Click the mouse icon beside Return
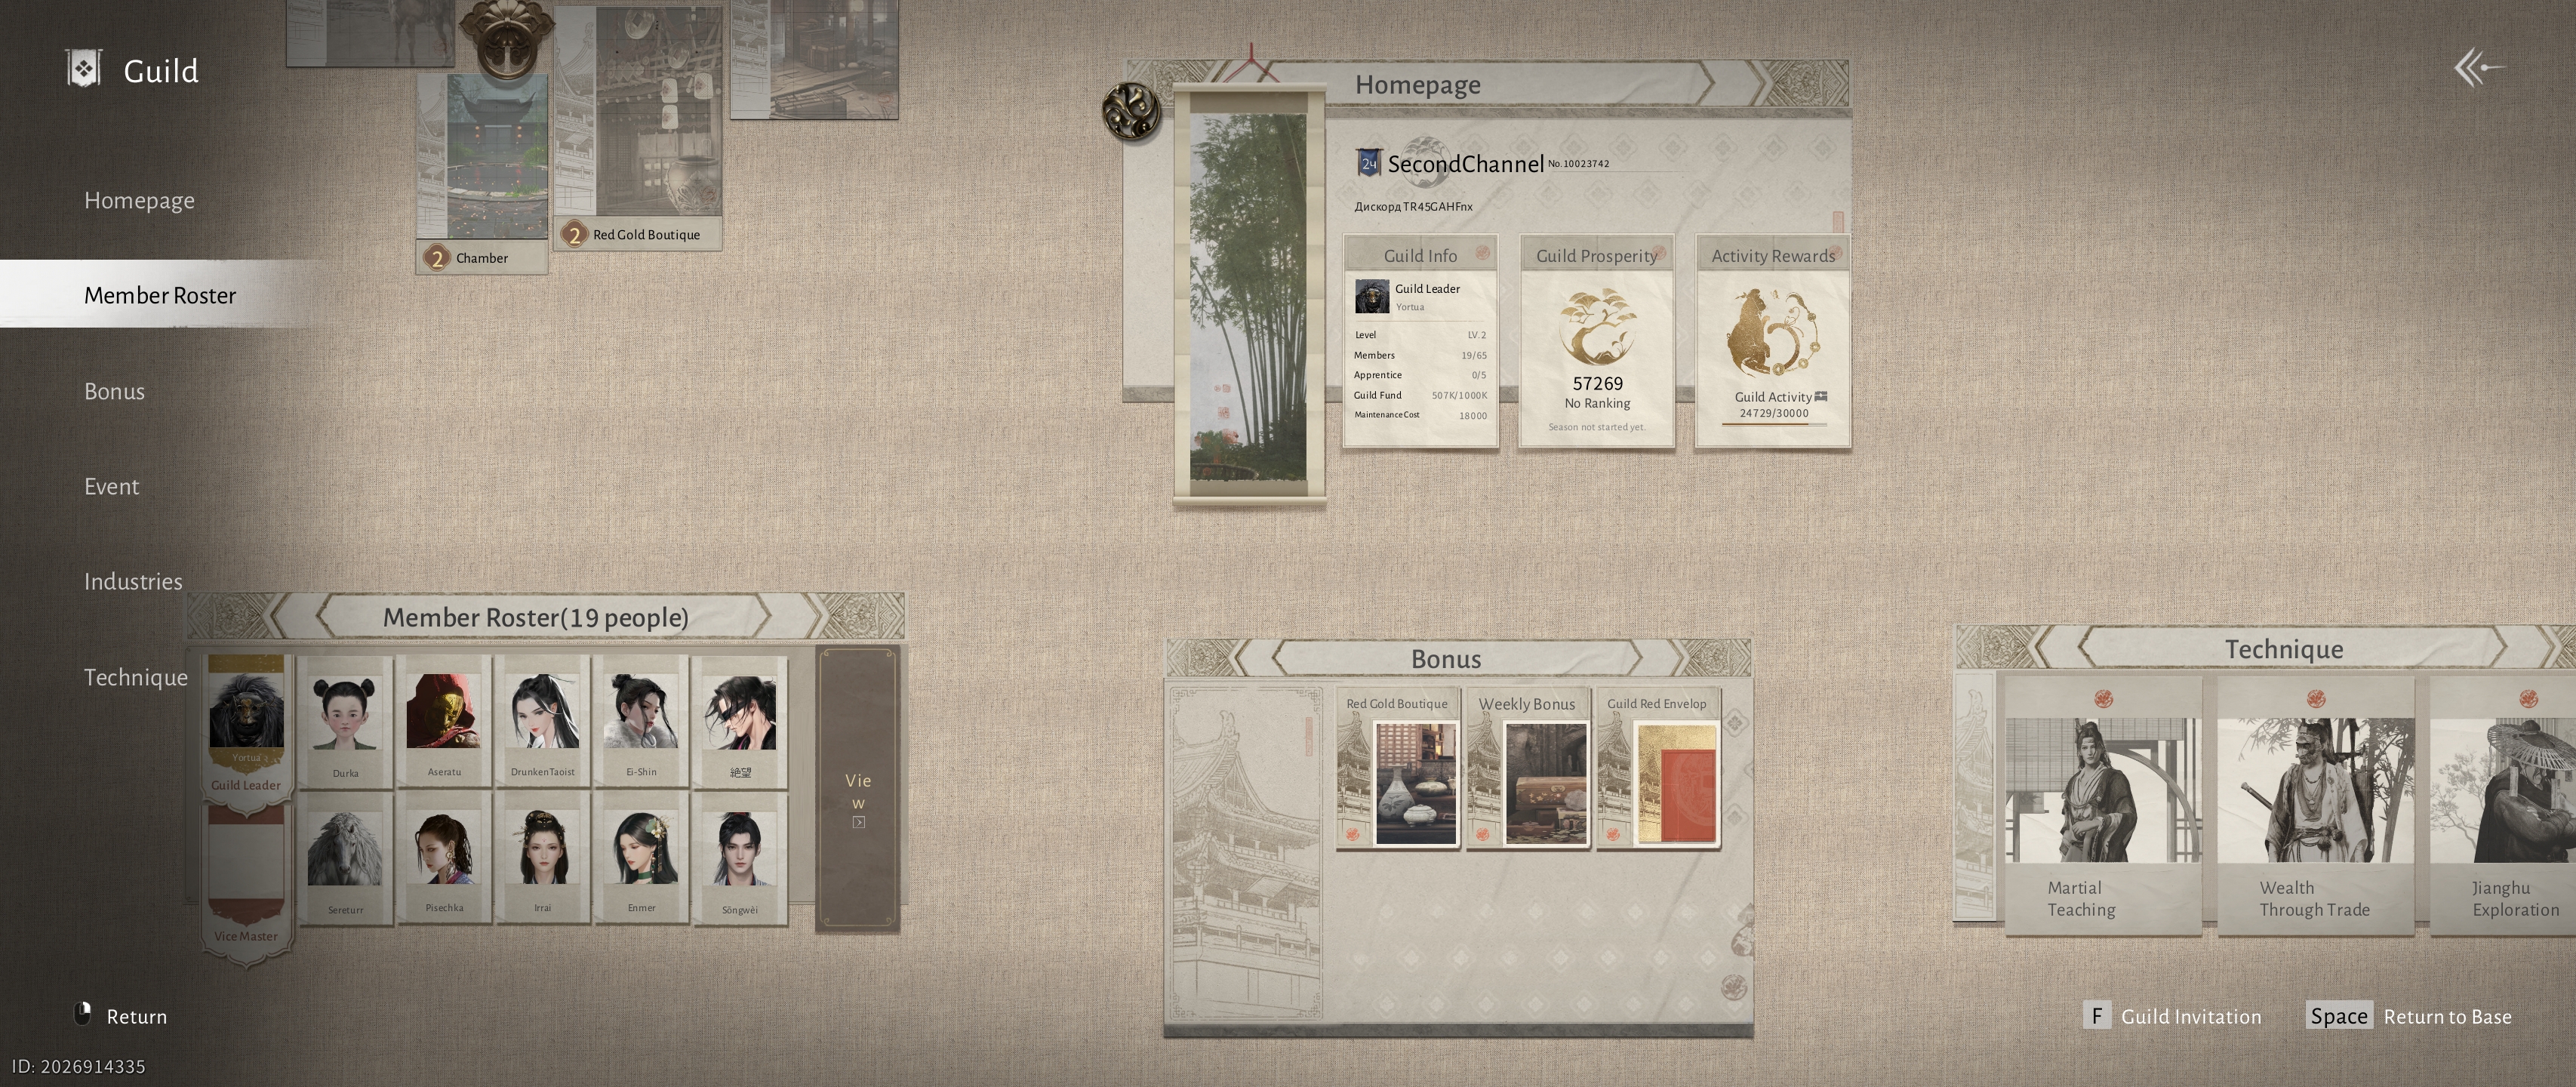The width and height of the screenshot is (2576, 1087). click(x=84, y=1014)
